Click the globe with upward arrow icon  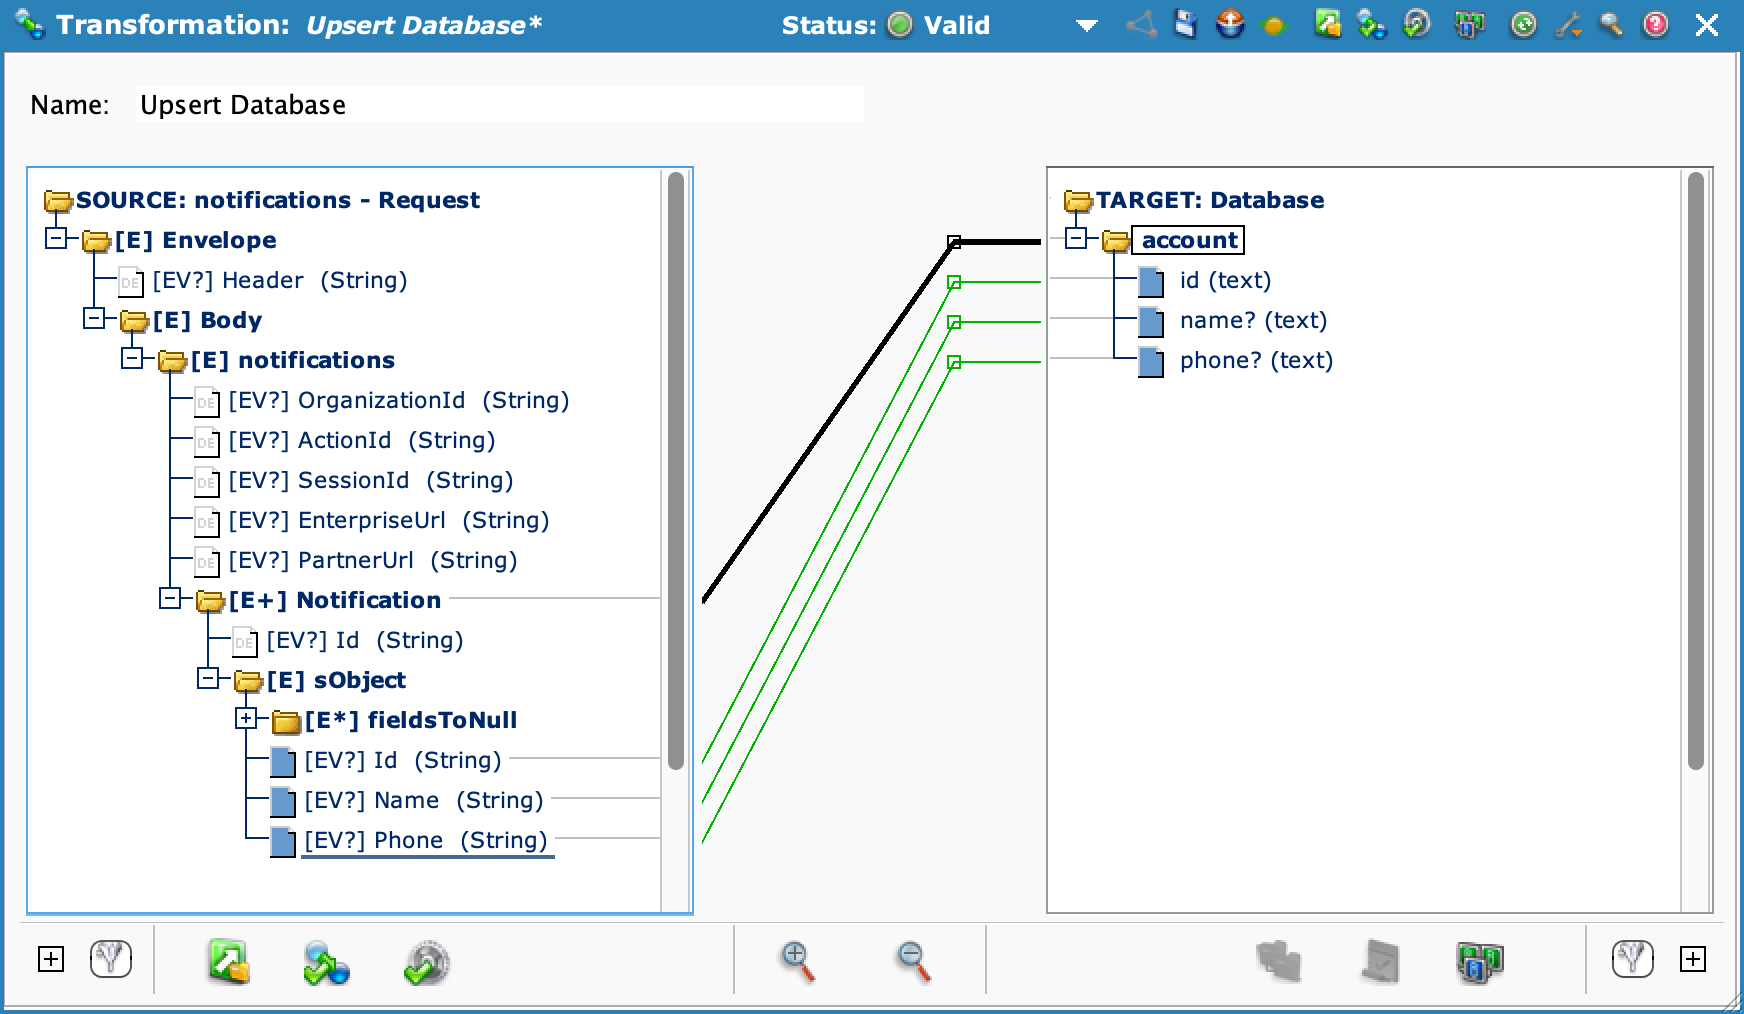pos(1230,24)
